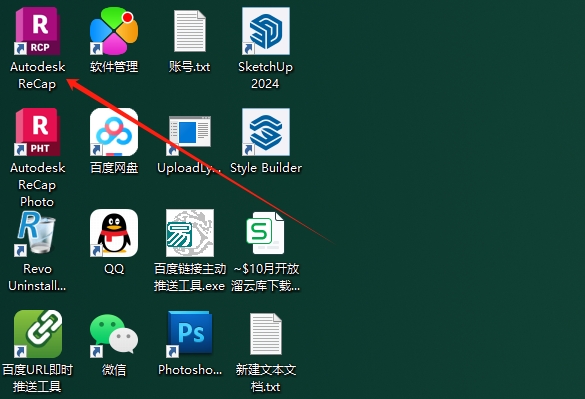Click the "Autodesk ReCap" label text
Screen dimensions: 585x399
coord(37,75)
